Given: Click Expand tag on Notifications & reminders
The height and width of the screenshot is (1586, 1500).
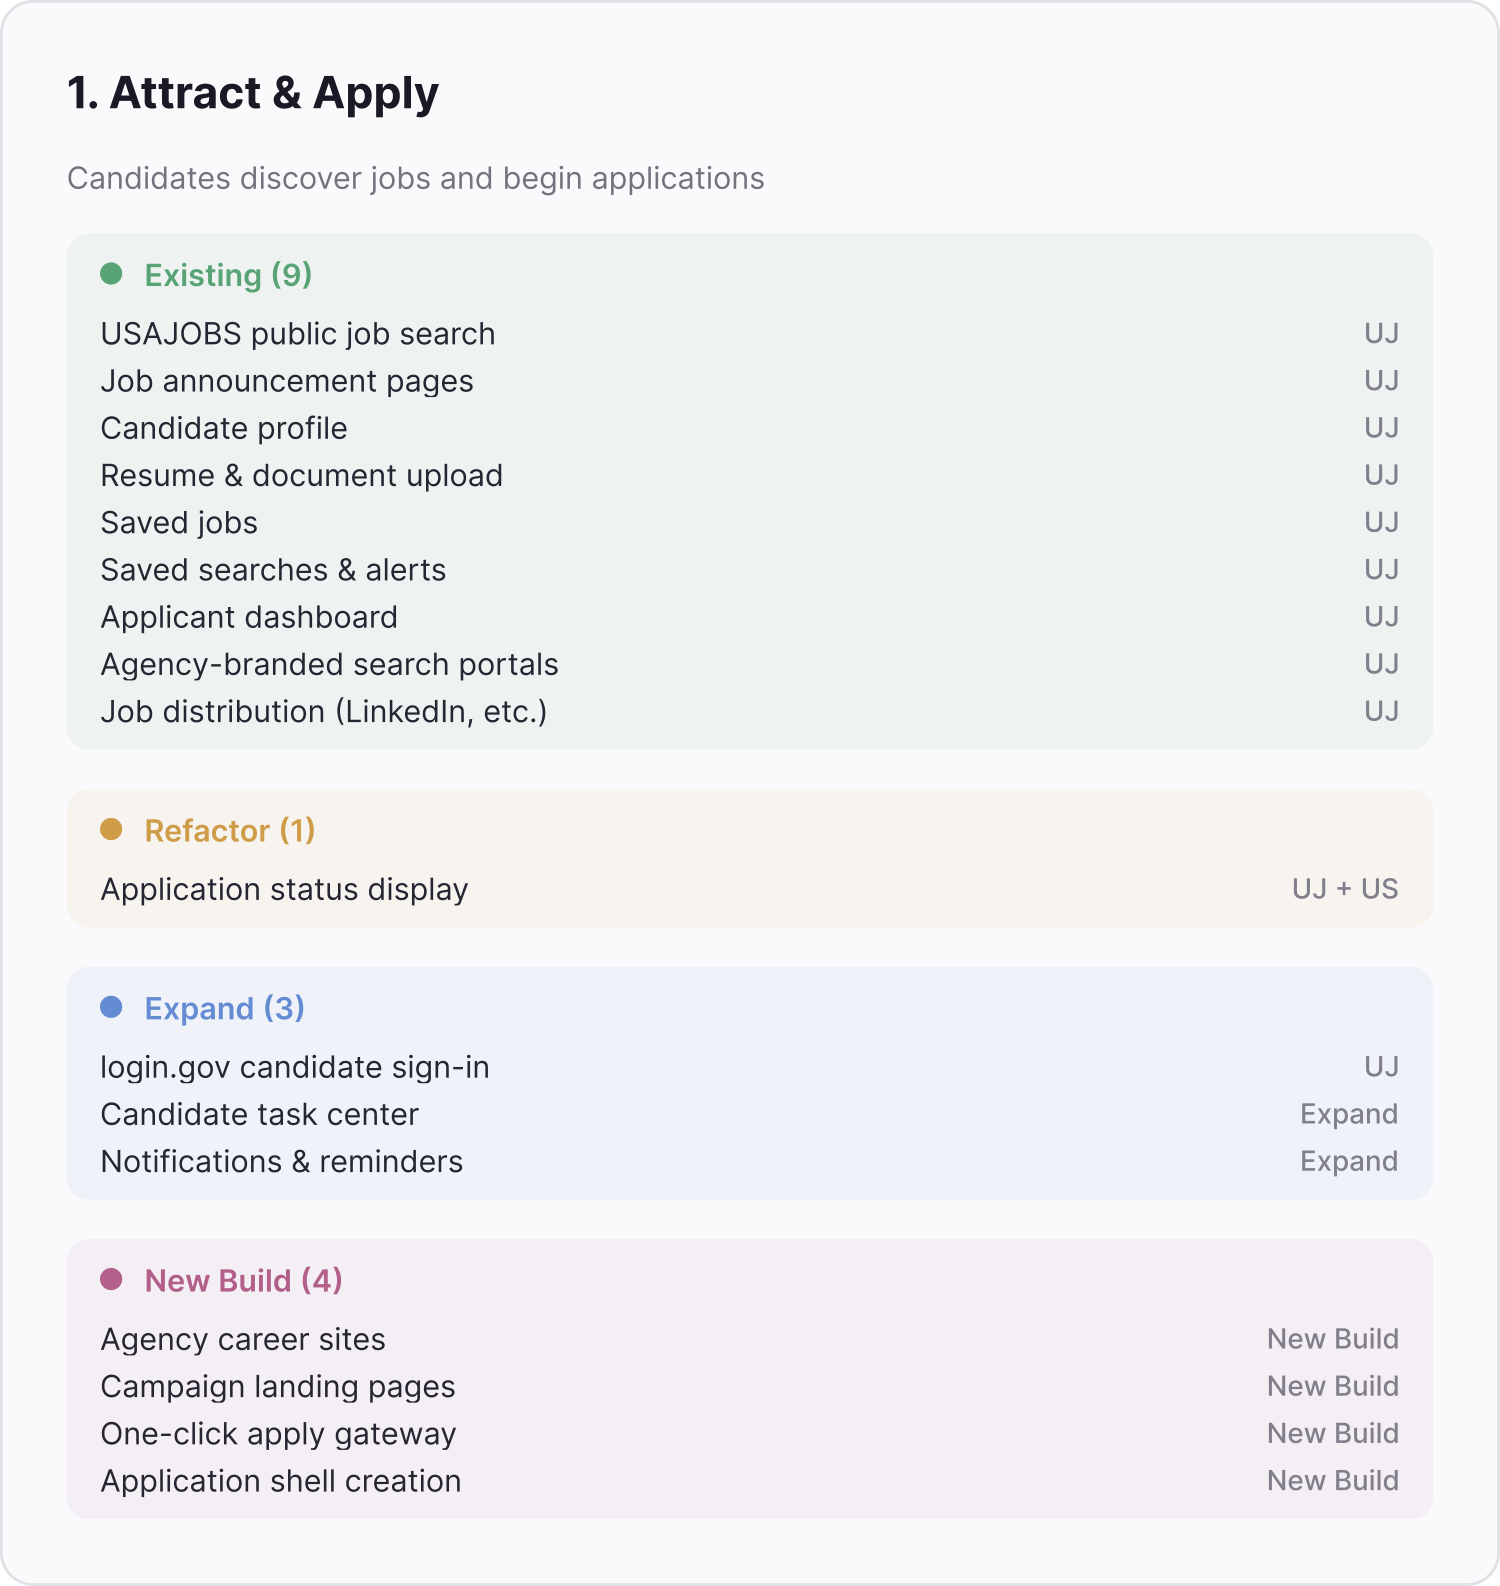Looking at the screenshot, I should [1349, 1161].
